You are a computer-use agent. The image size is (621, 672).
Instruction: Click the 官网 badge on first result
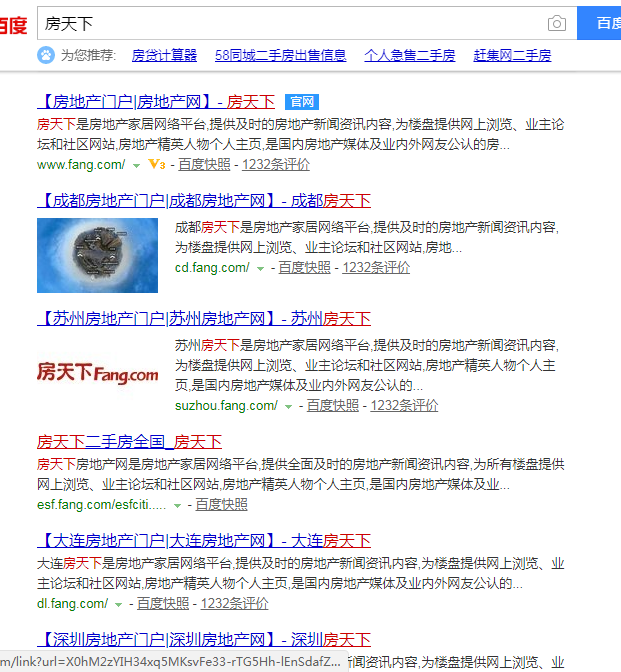pyautogui.click(x=302, y=102)
